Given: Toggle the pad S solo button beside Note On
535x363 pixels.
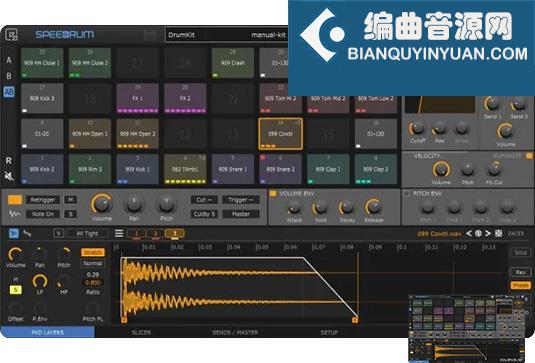Looking at the screenshot, I should pyautogui.click(x=71, y=214).
